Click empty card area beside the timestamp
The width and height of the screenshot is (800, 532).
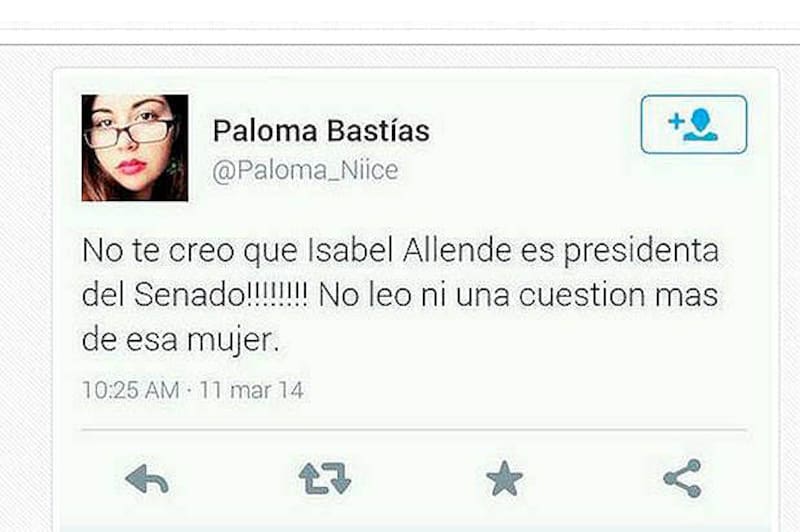526,391
